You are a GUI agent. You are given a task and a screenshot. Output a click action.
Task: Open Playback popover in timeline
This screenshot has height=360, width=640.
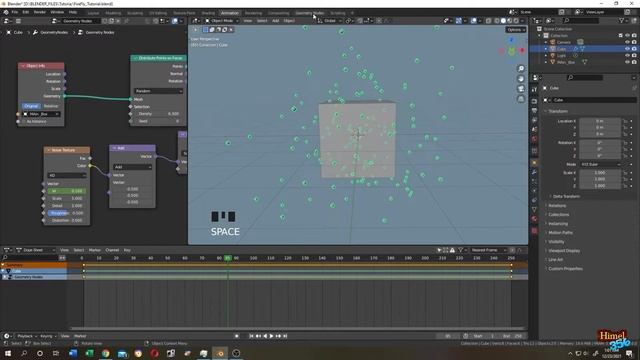coord(26,336)
